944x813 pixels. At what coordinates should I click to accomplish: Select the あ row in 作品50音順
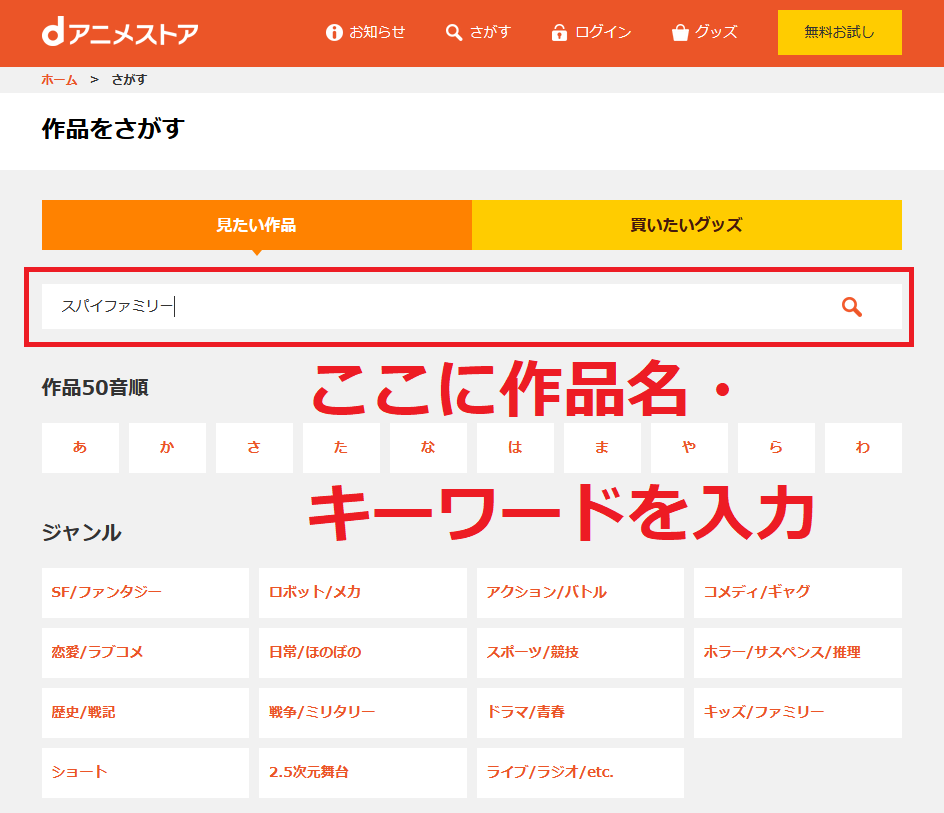tap(81, 447)
